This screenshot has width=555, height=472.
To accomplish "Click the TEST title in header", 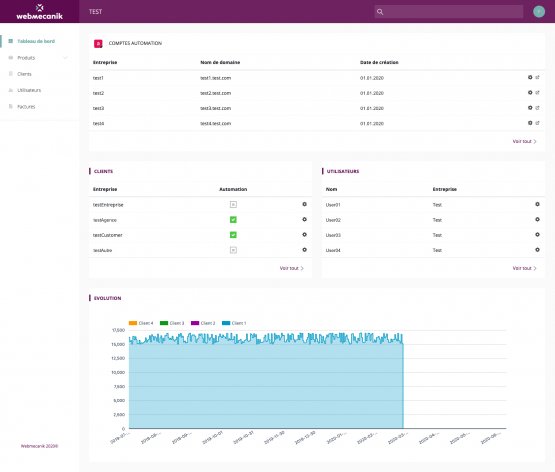I will pyautogui.click(x=95, y=12).
